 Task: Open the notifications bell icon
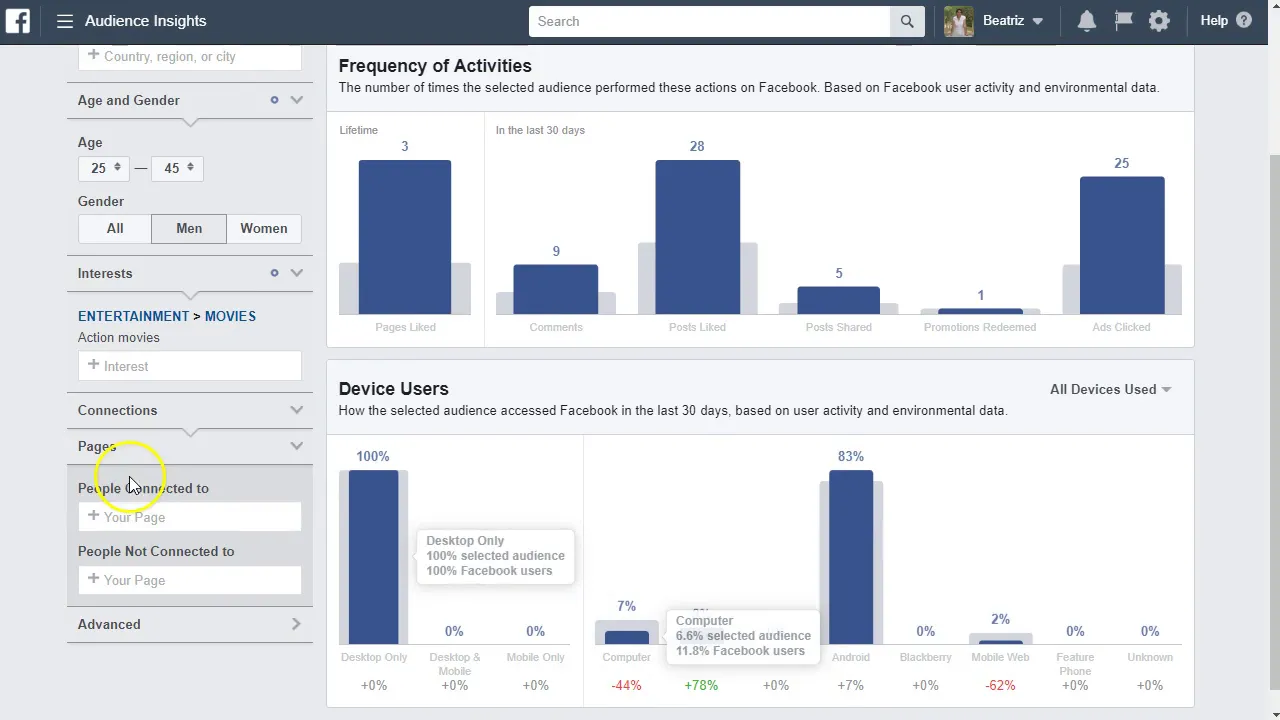coord(1087,20)
